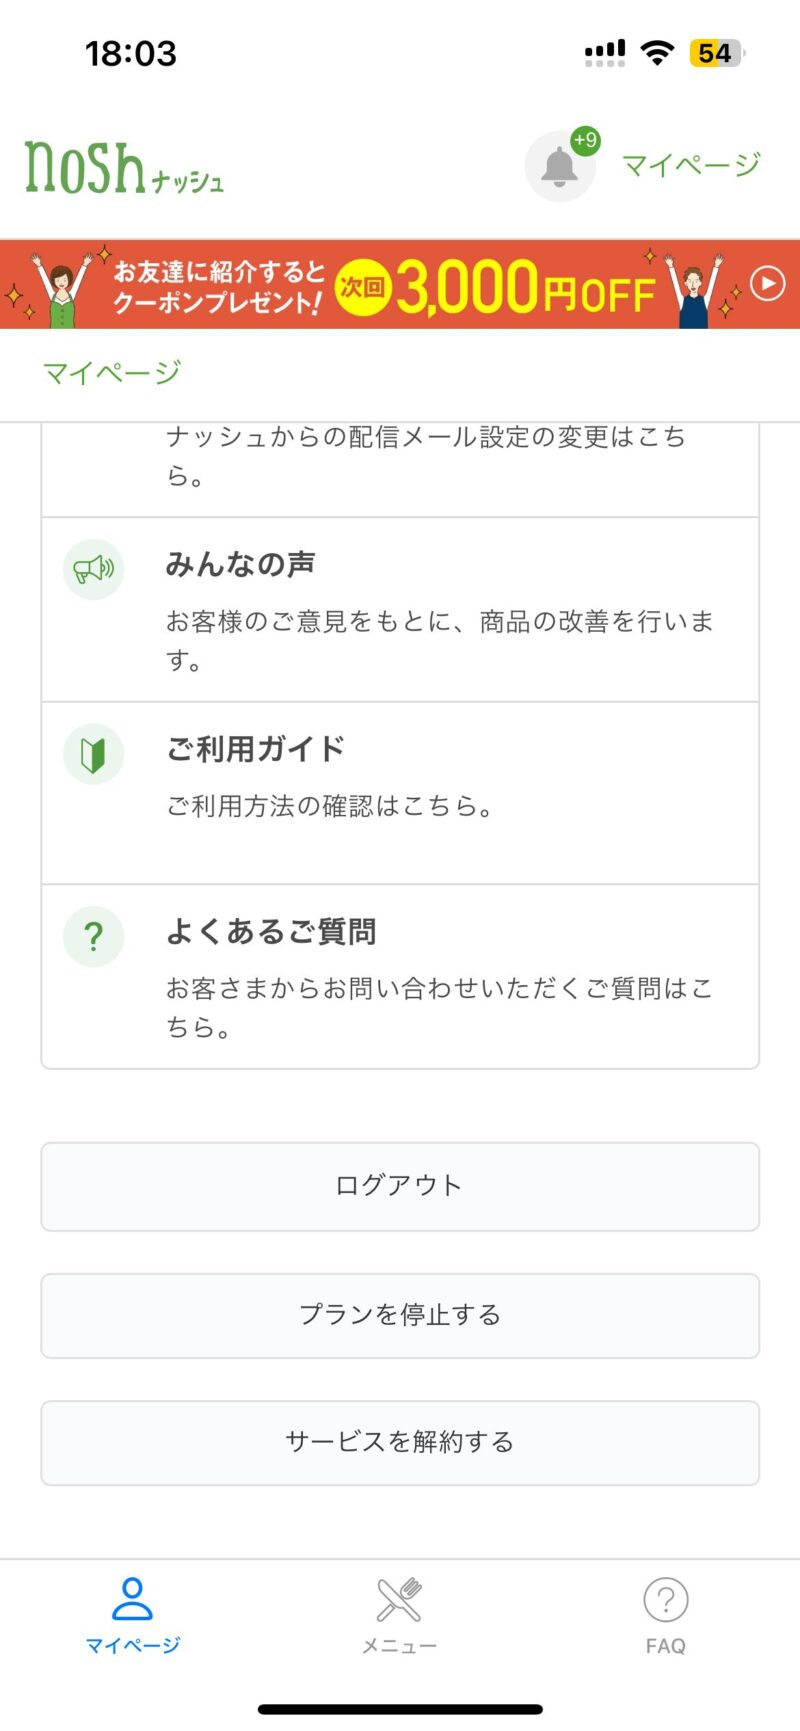Tap the megaphone icon for みんなの声

coord(93,569)
